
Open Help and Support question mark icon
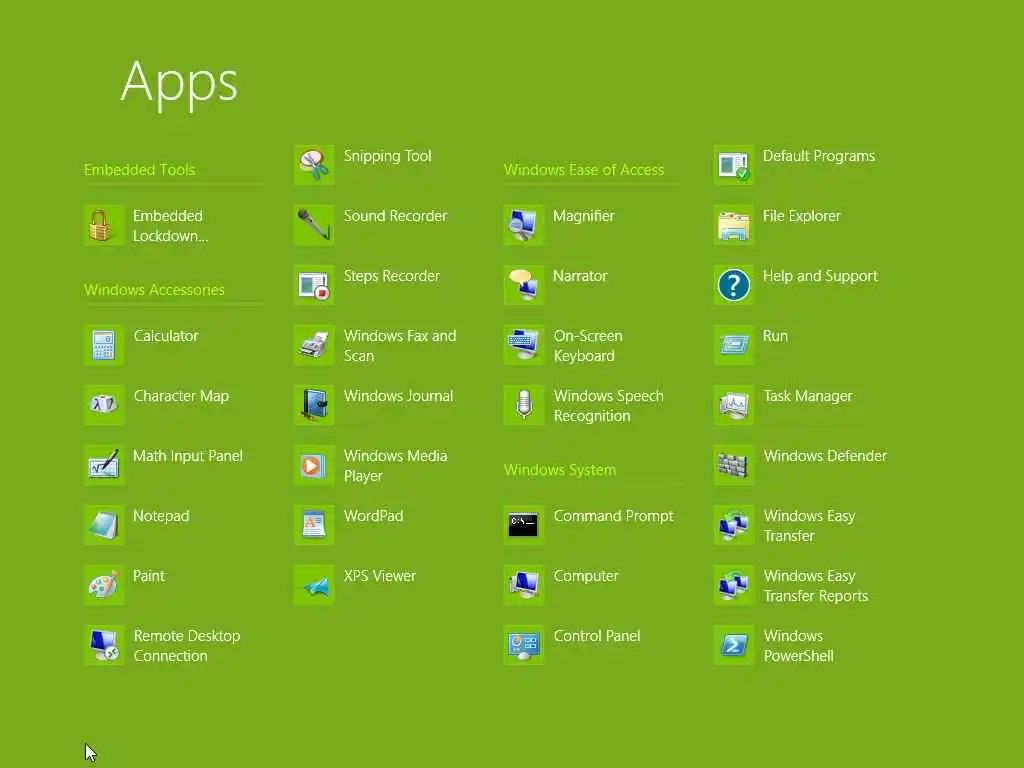coord(734,285)
